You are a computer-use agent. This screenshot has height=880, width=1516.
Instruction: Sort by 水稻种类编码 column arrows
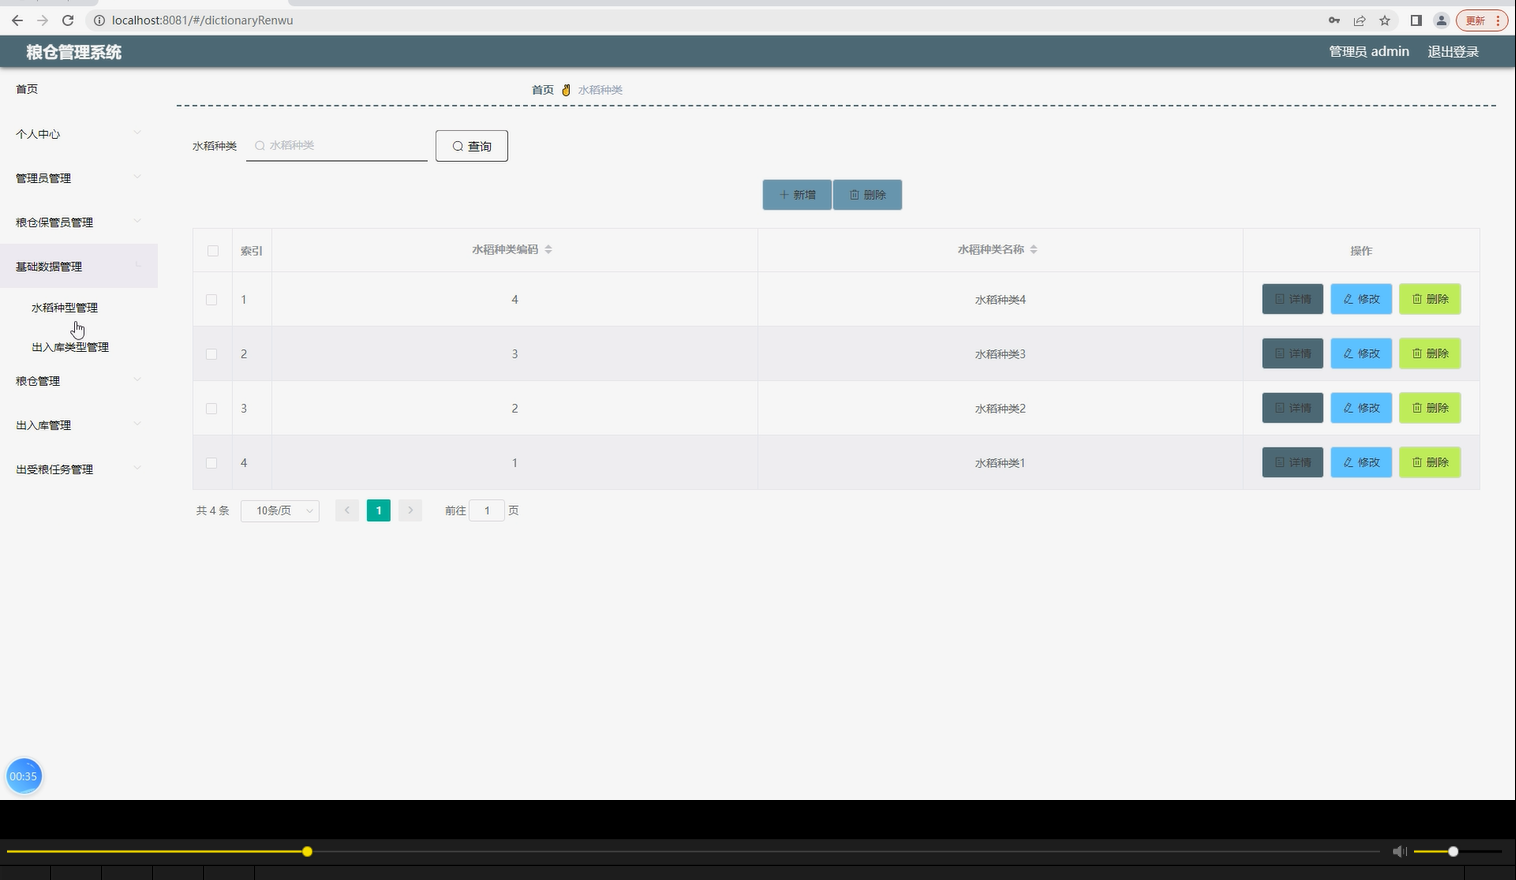(x=548, y=249)
